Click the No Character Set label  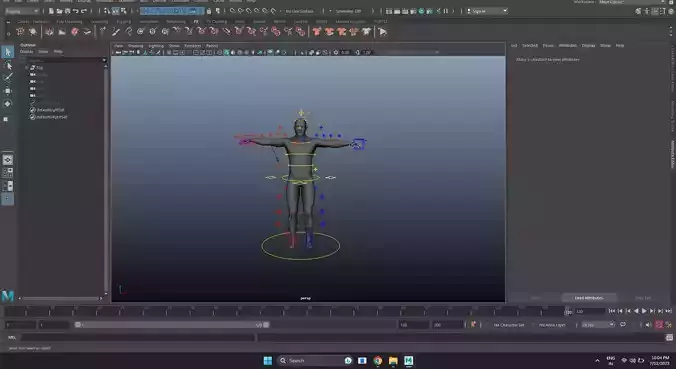509,325
